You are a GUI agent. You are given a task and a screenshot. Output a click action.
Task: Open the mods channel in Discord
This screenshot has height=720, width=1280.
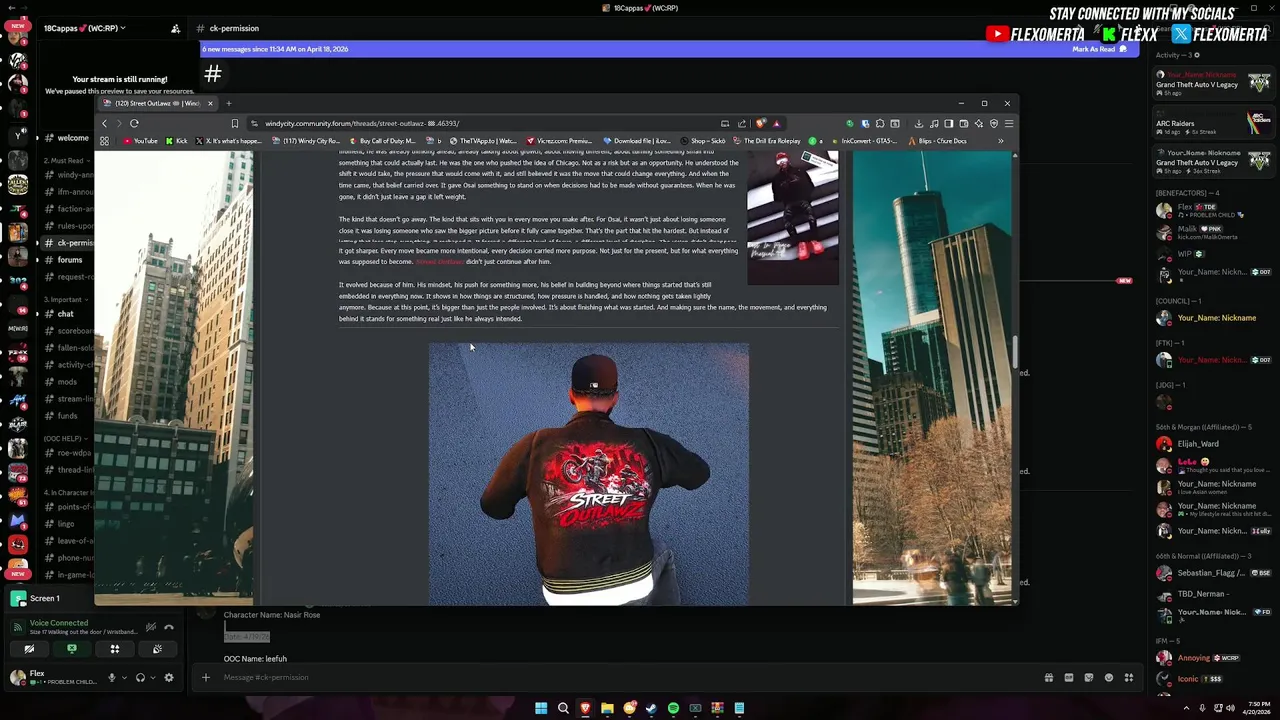tap(66, 382)
